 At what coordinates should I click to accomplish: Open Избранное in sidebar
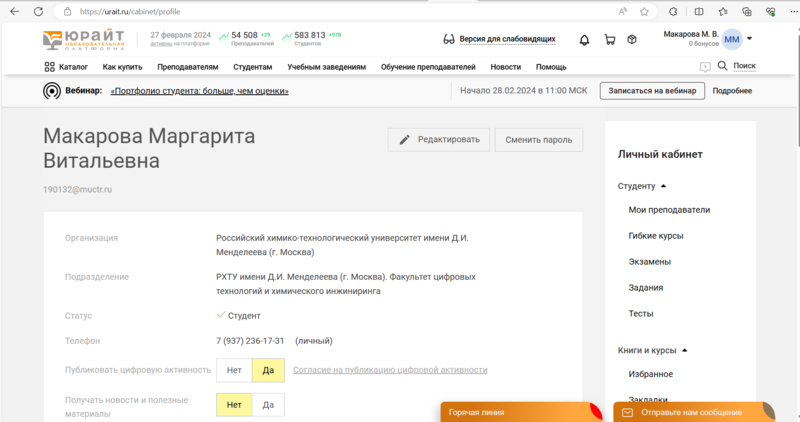coord(651,374)
